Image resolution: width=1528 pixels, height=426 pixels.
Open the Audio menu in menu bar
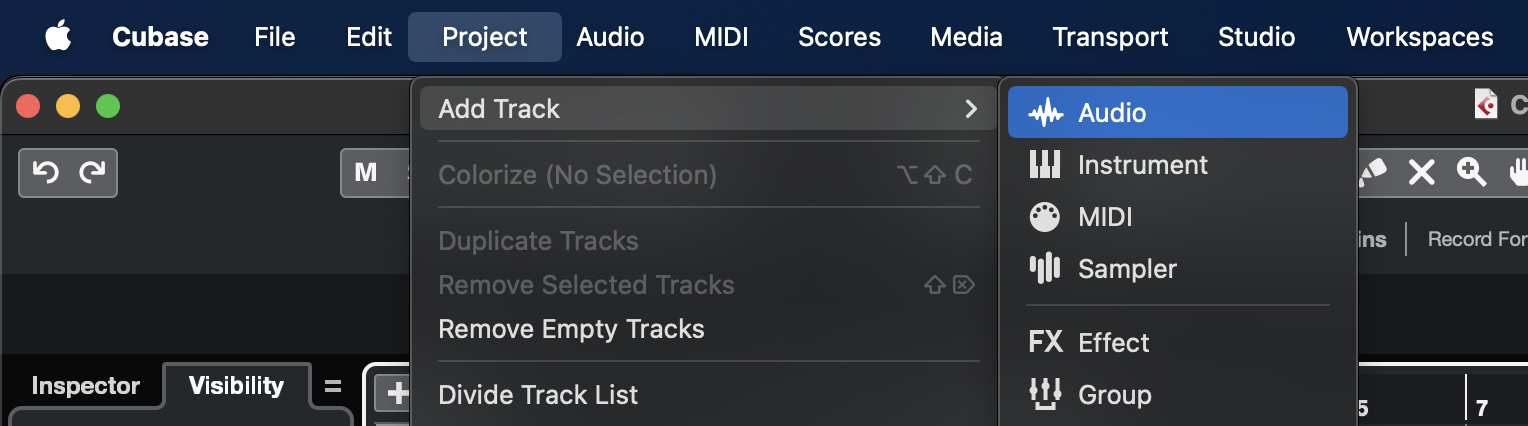click(610, 37)
